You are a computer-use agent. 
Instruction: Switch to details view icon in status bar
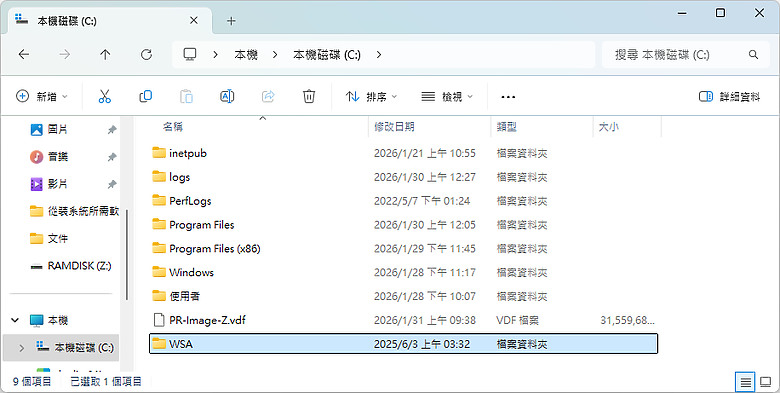point(745,382)
